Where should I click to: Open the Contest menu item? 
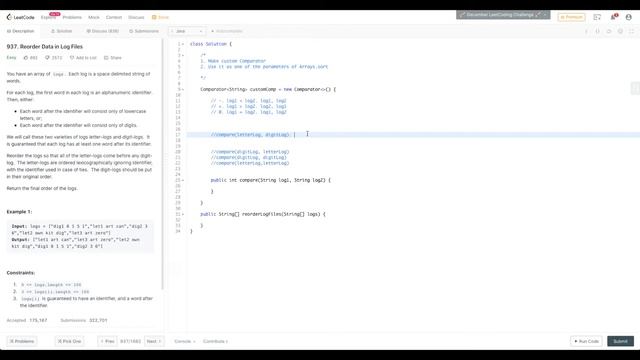coord(114,17)
